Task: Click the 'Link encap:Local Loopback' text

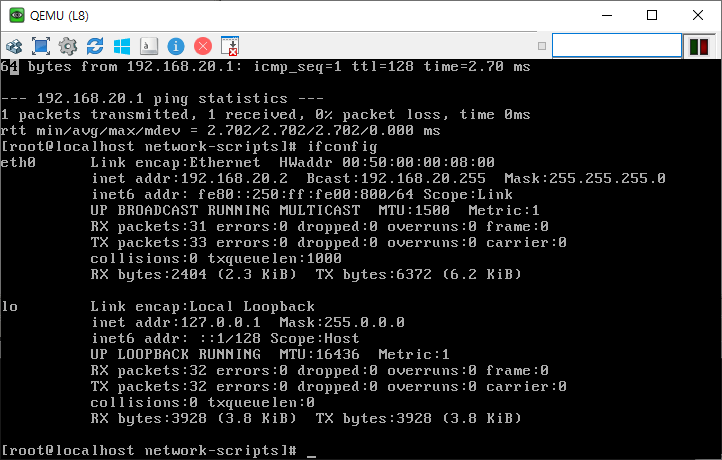Action: (x=203, y=306)
